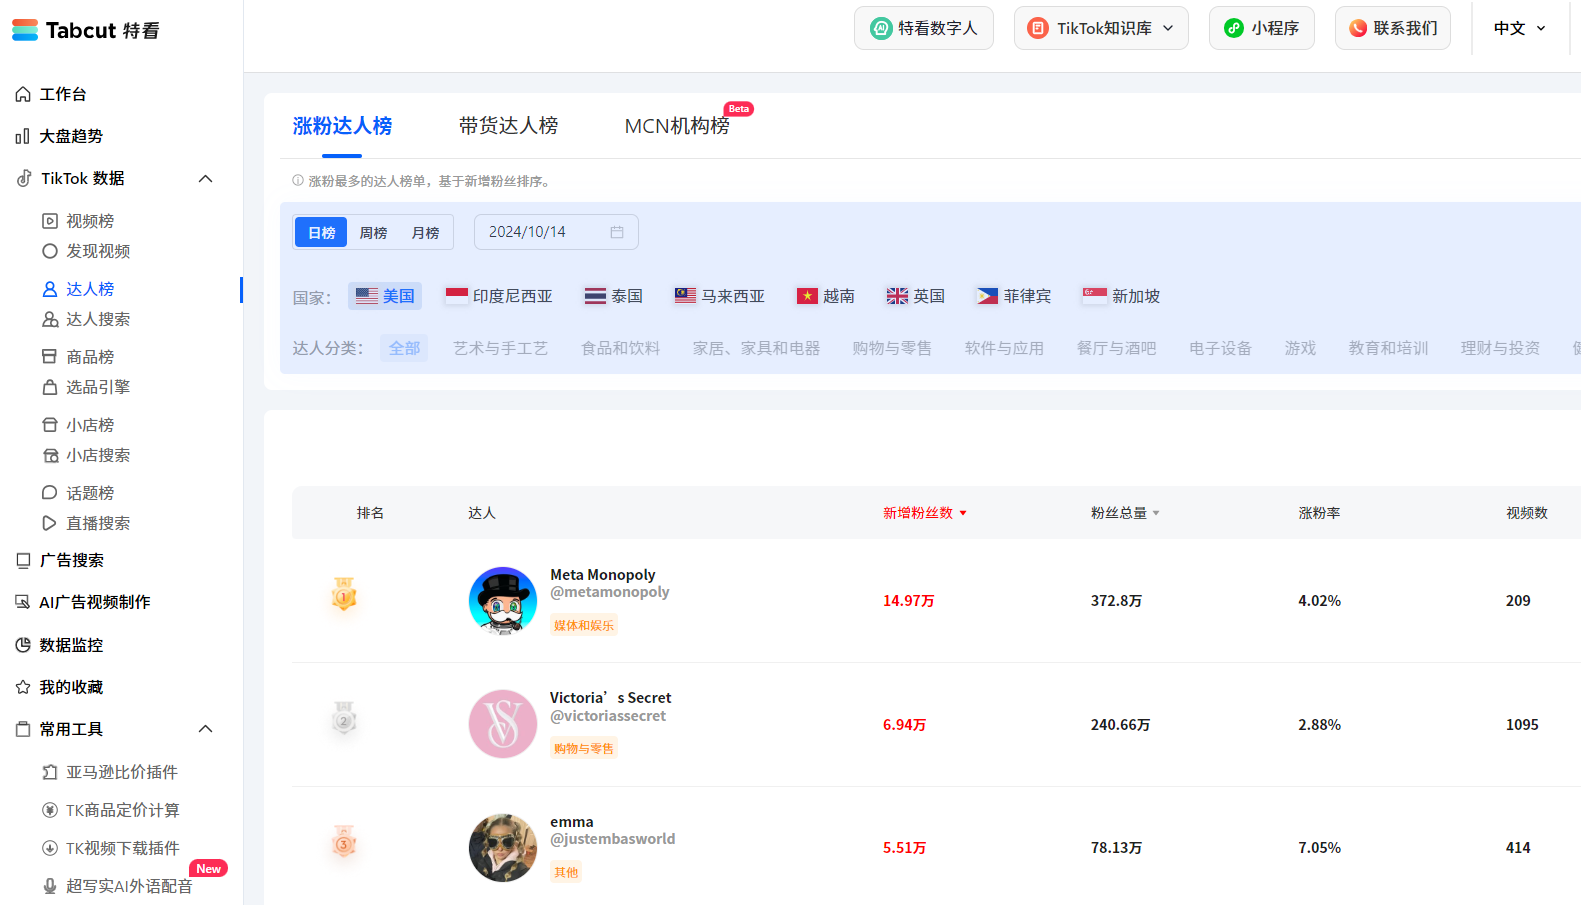Click the 直播搜索 play triangle icon

click(50, 523)
